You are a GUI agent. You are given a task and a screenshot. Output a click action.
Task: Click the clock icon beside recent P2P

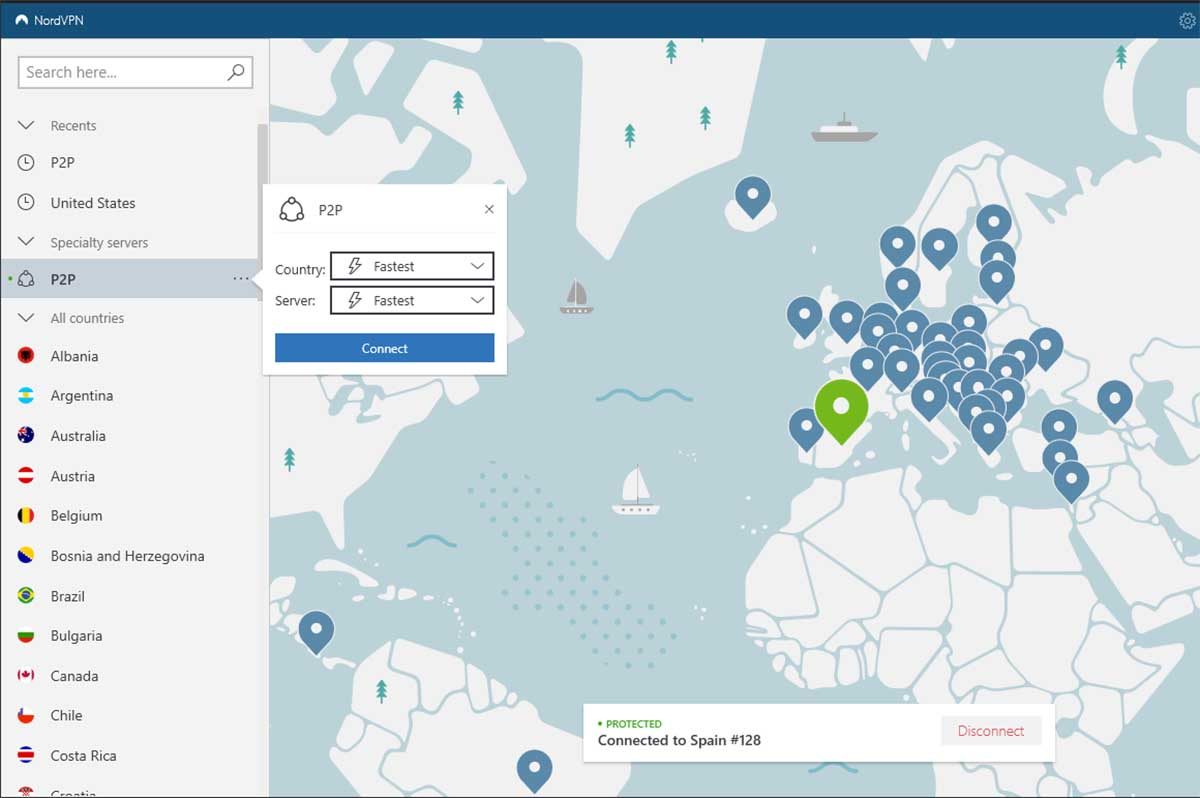26,162
